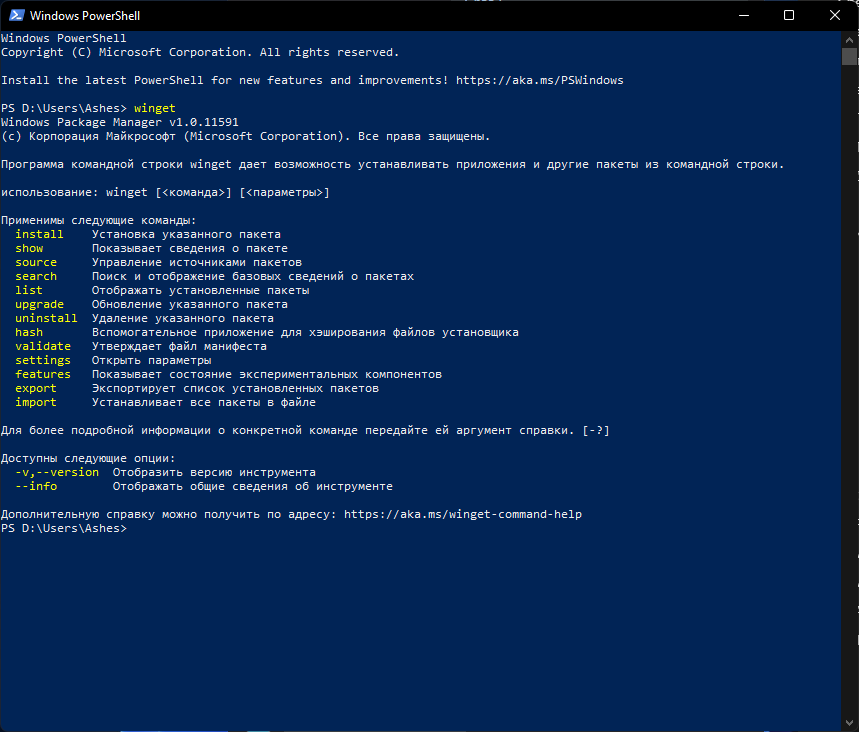Click the 'Windows PowerShell' title text
The height and width of the screenshot is (732, 859).
[85, 16]
